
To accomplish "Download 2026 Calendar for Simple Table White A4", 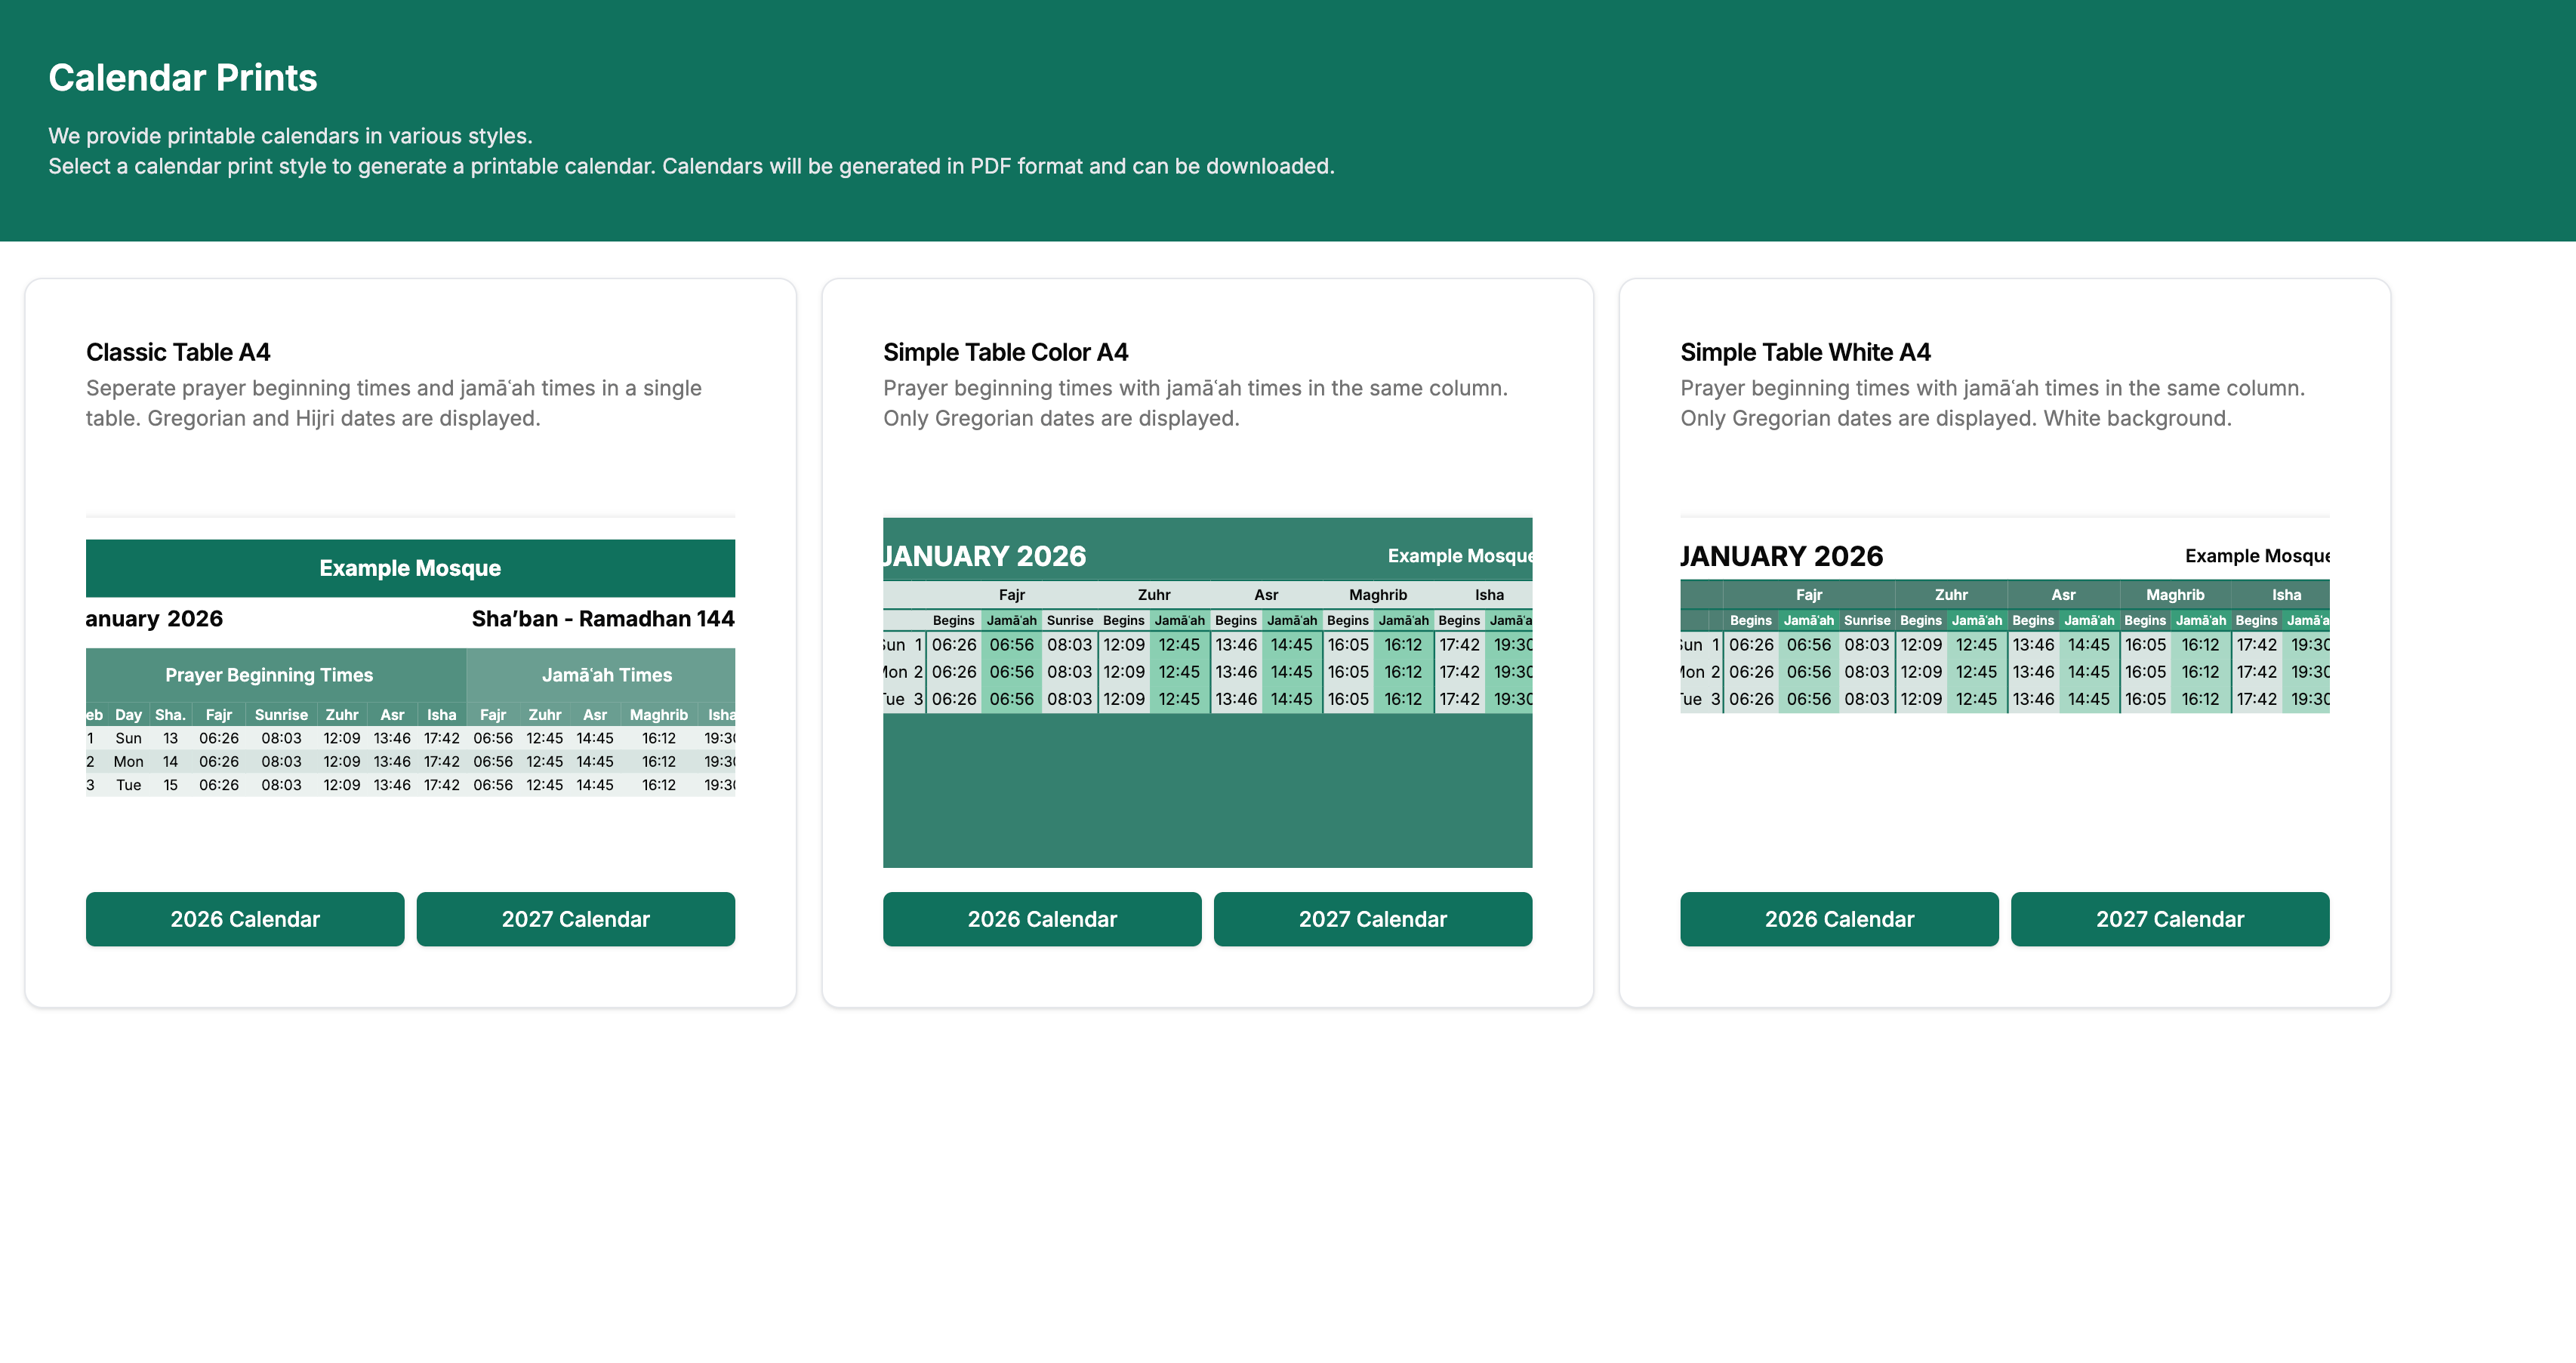I will [x=1839, y=919].
